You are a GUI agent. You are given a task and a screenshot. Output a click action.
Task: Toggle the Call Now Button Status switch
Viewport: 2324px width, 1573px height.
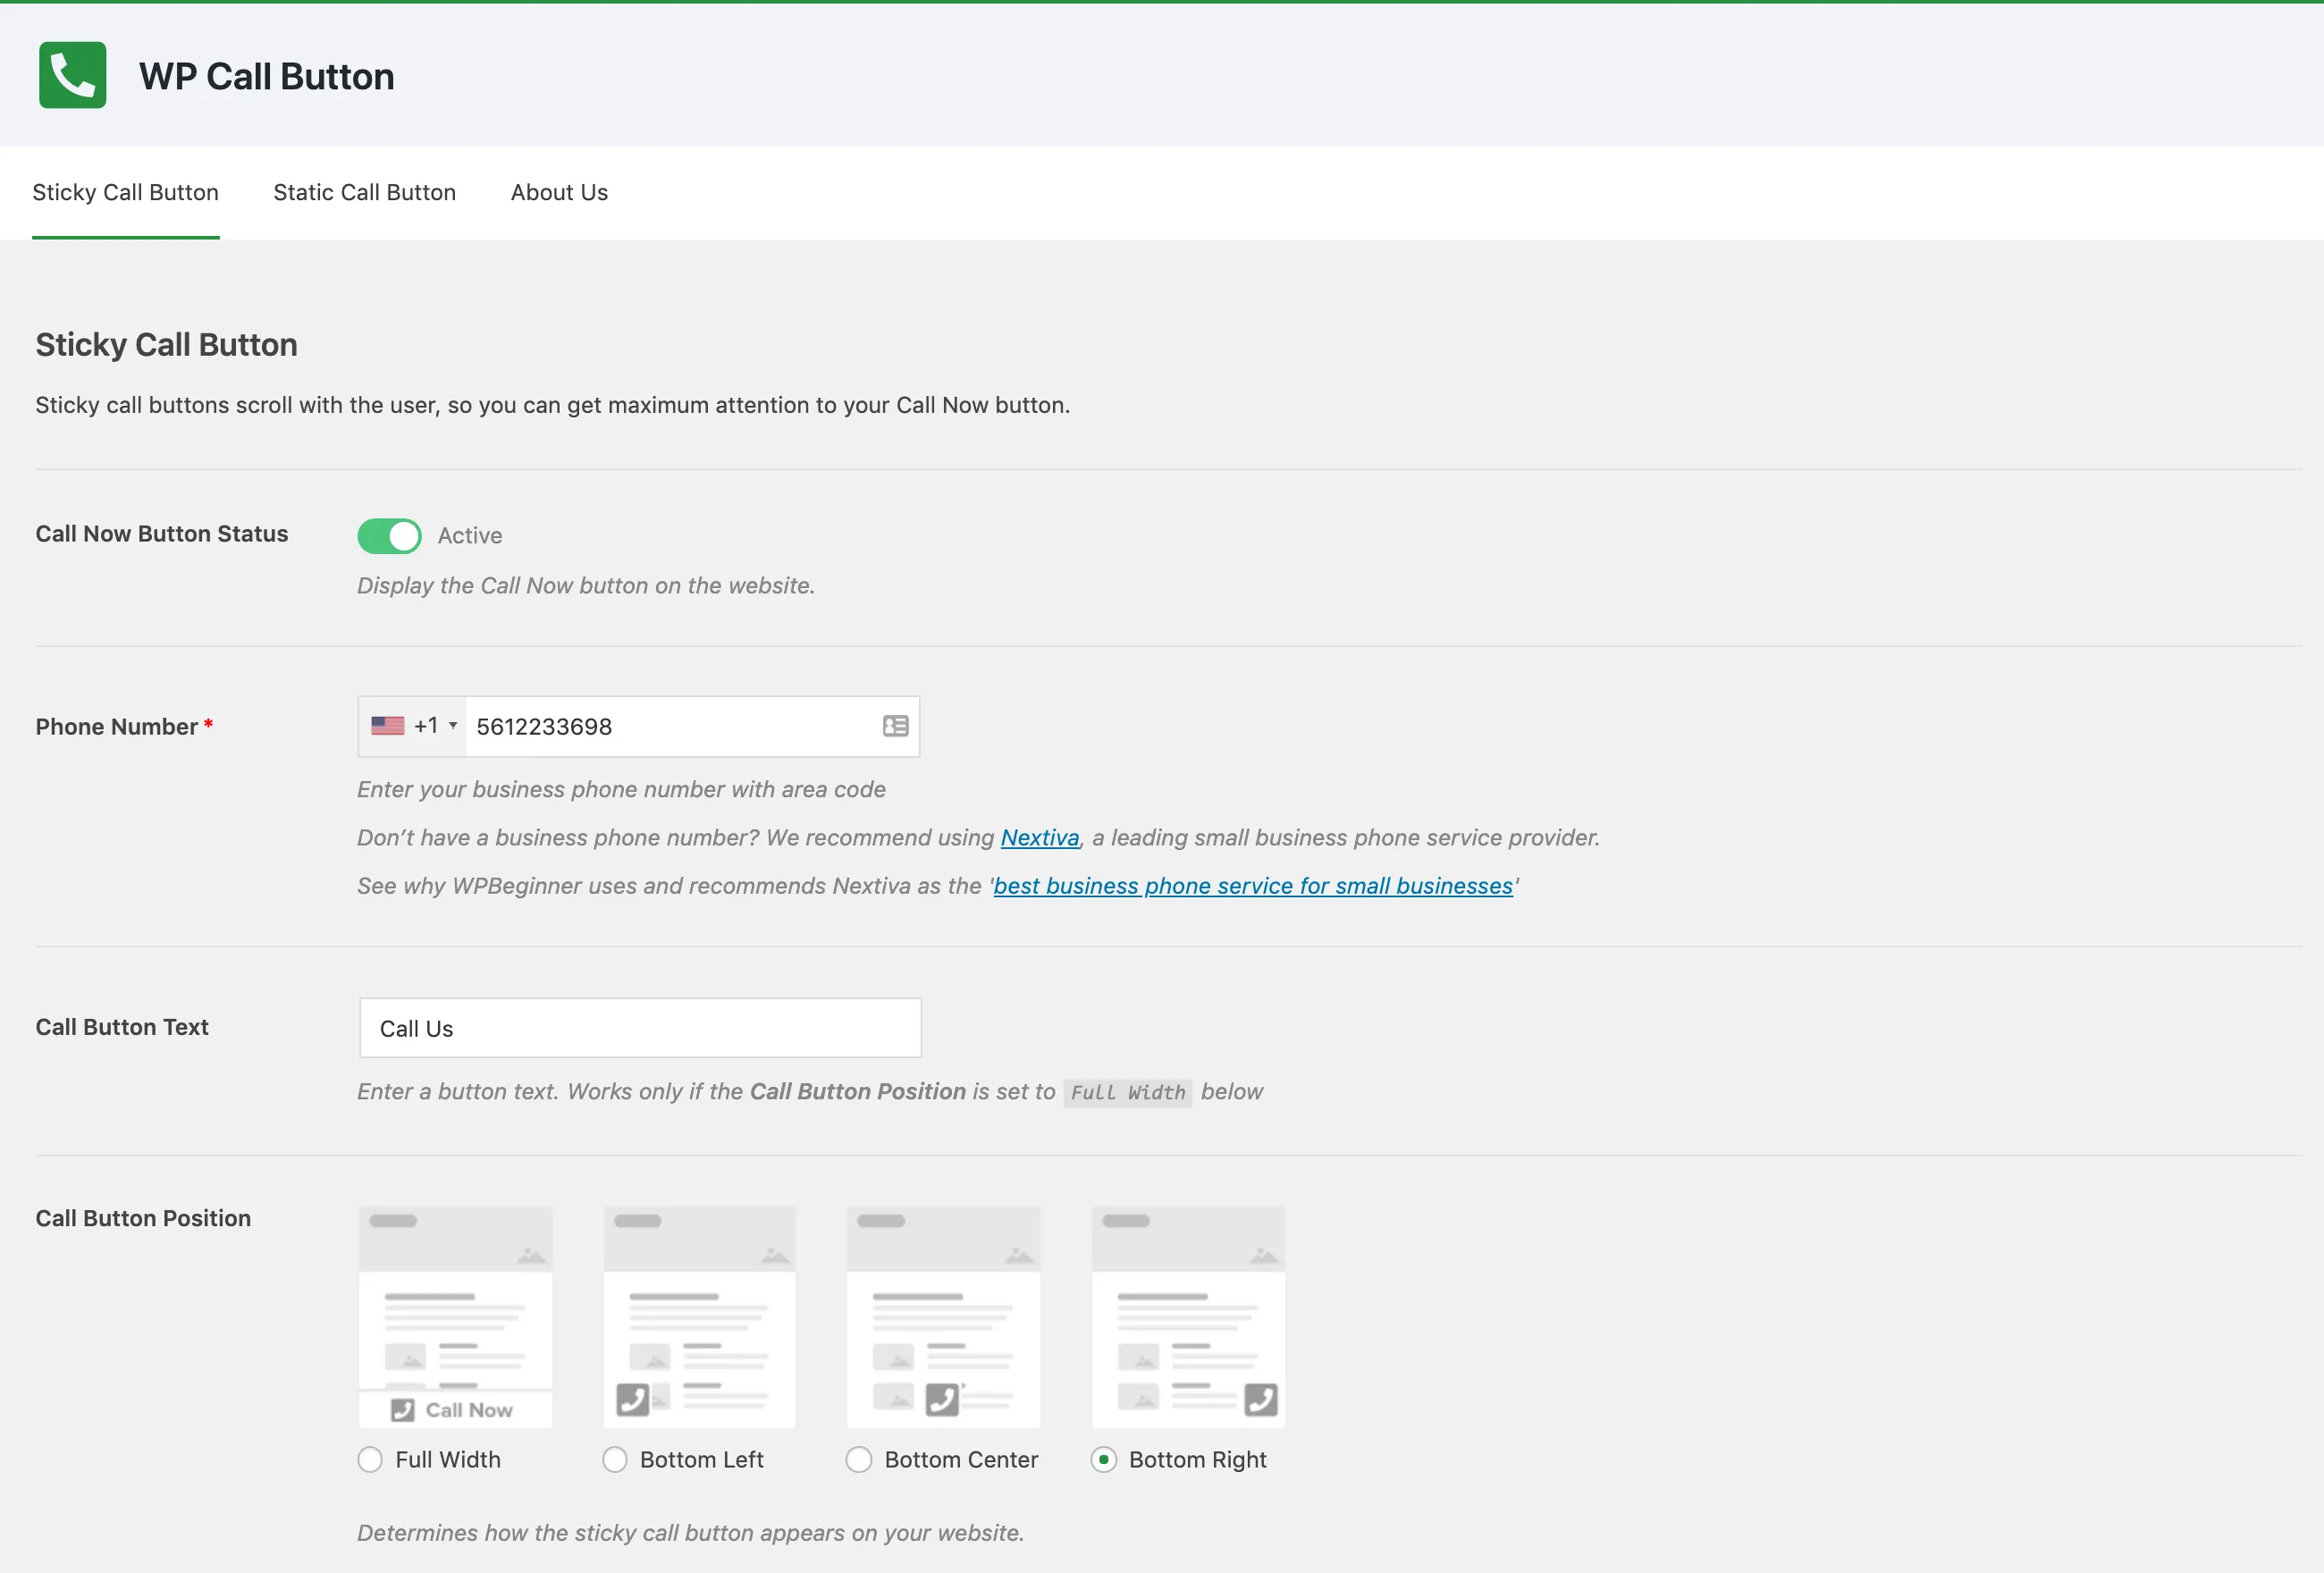[390, 535]
